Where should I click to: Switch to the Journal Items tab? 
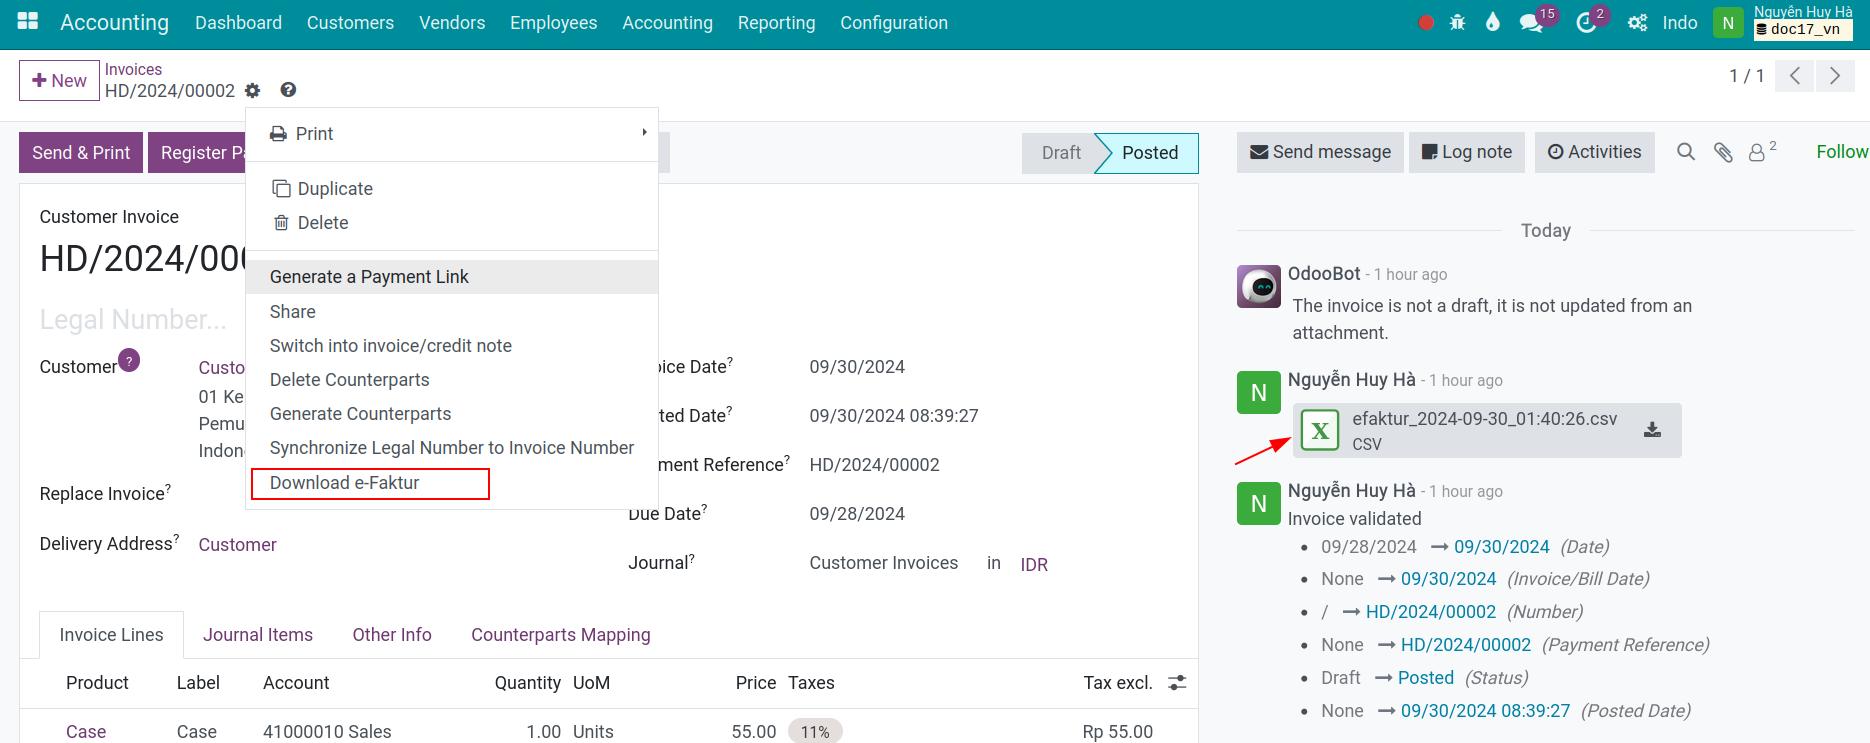click(258, 635)
